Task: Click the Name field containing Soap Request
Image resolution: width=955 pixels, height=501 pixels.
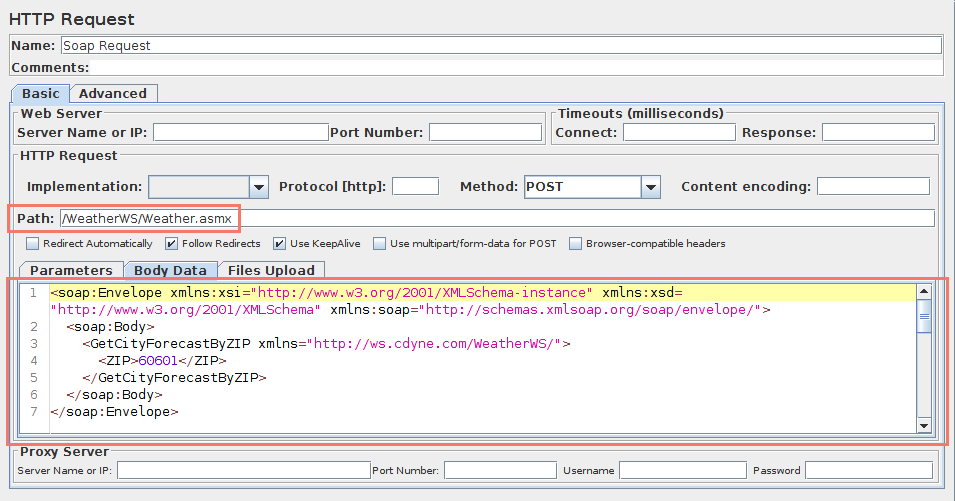Action: coord(500,45)
